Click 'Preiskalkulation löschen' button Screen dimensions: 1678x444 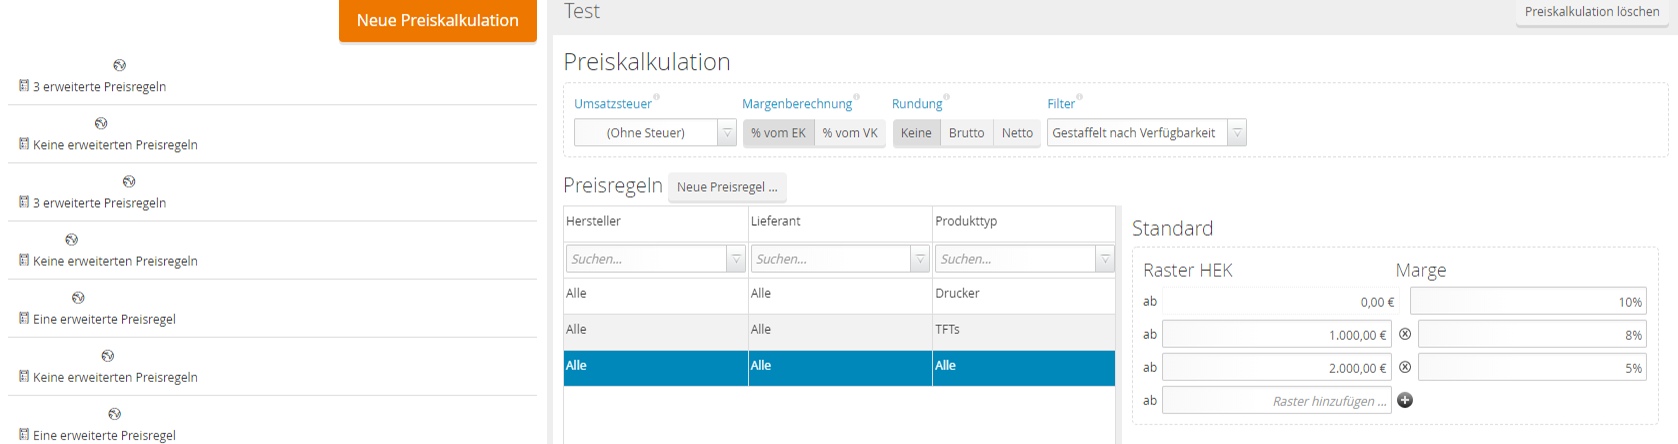click(1591, 12)
